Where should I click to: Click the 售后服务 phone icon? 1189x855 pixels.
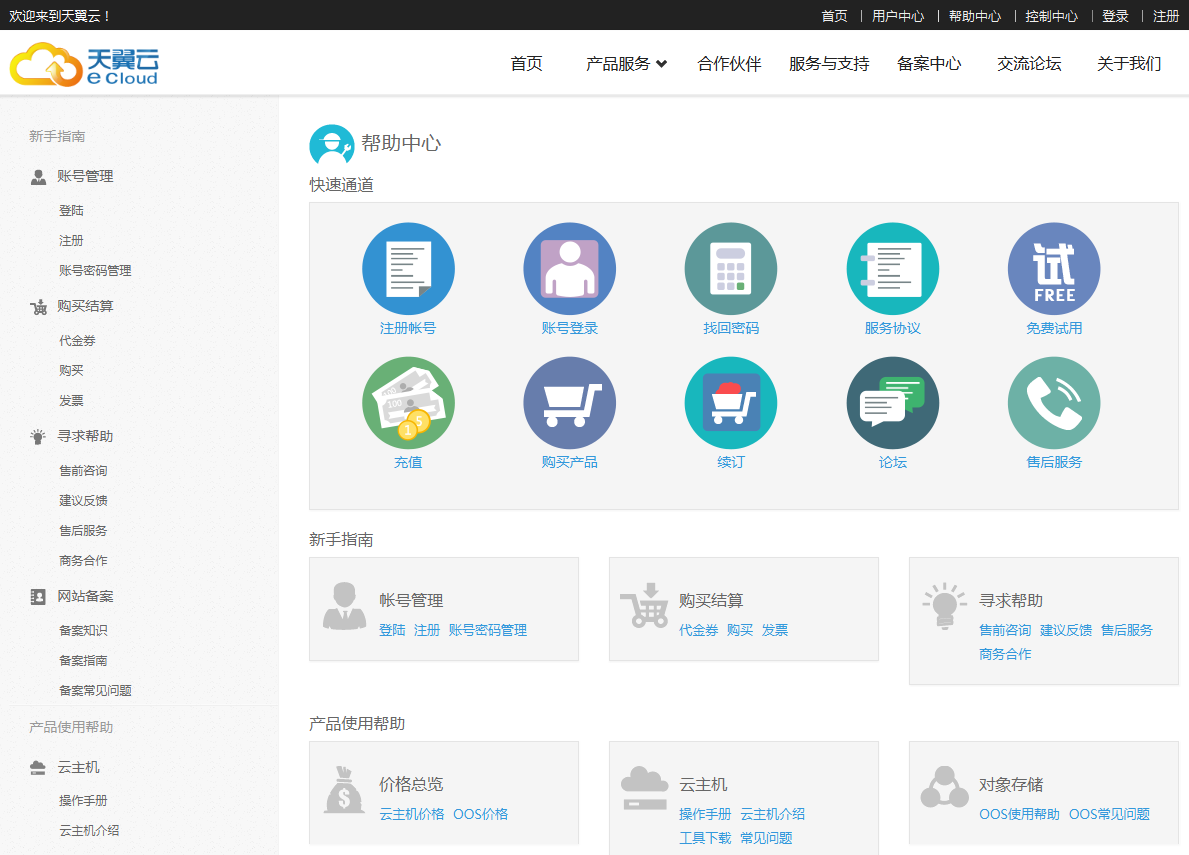tap(1054, 403)
